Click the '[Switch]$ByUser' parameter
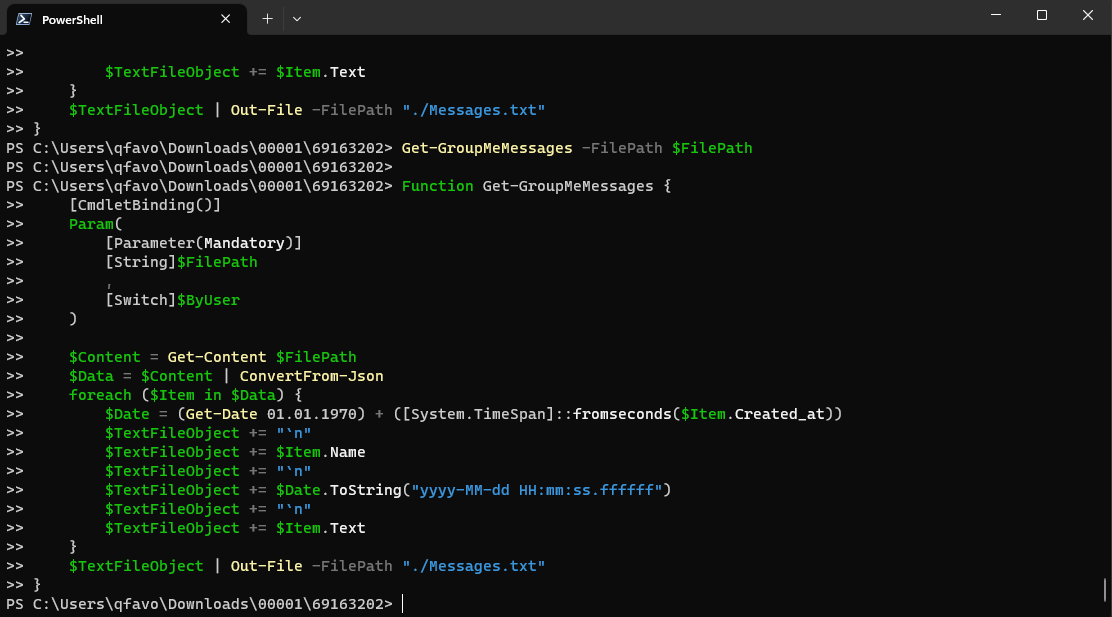 point(172,301)
